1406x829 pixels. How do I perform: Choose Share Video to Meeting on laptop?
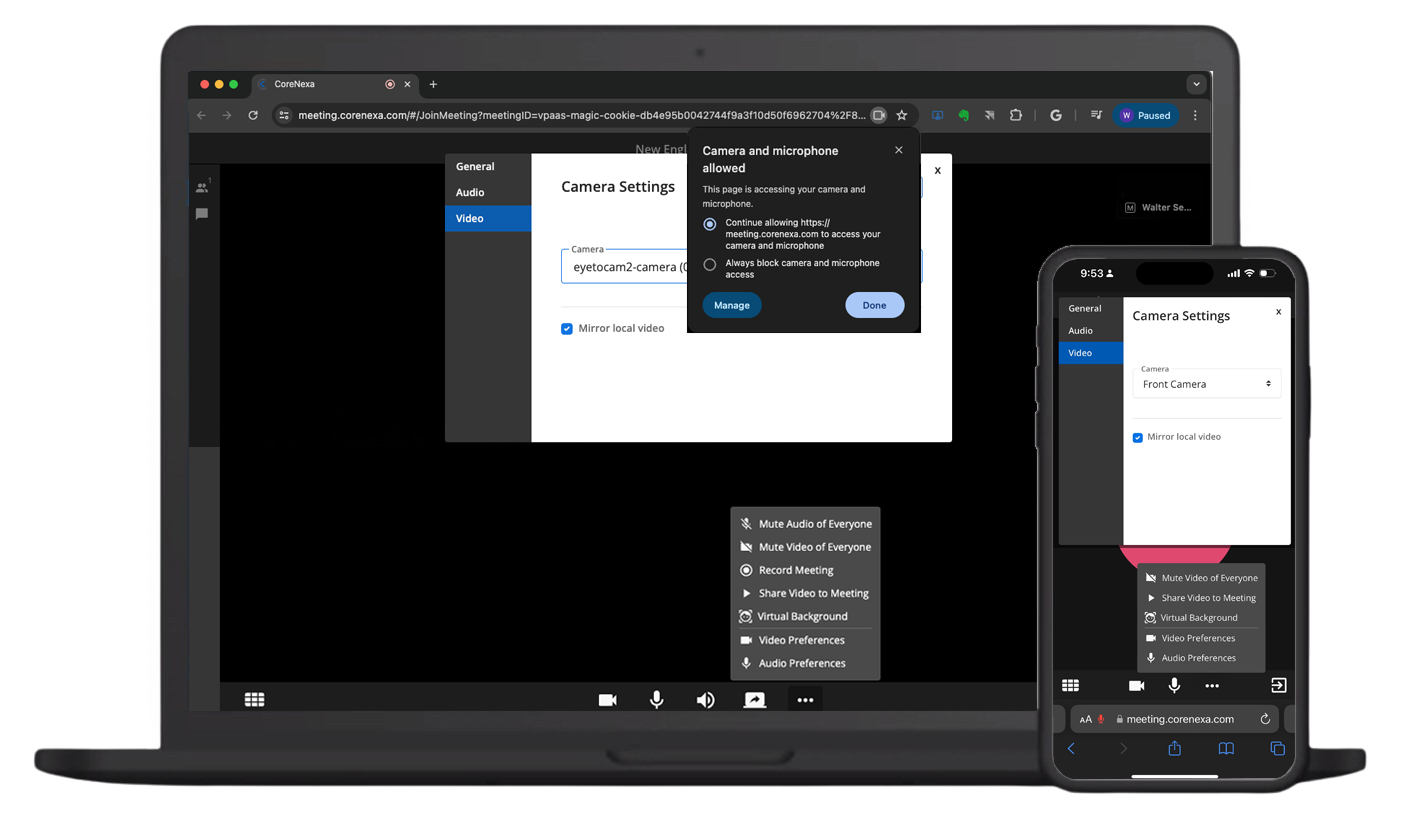(805, 593)
